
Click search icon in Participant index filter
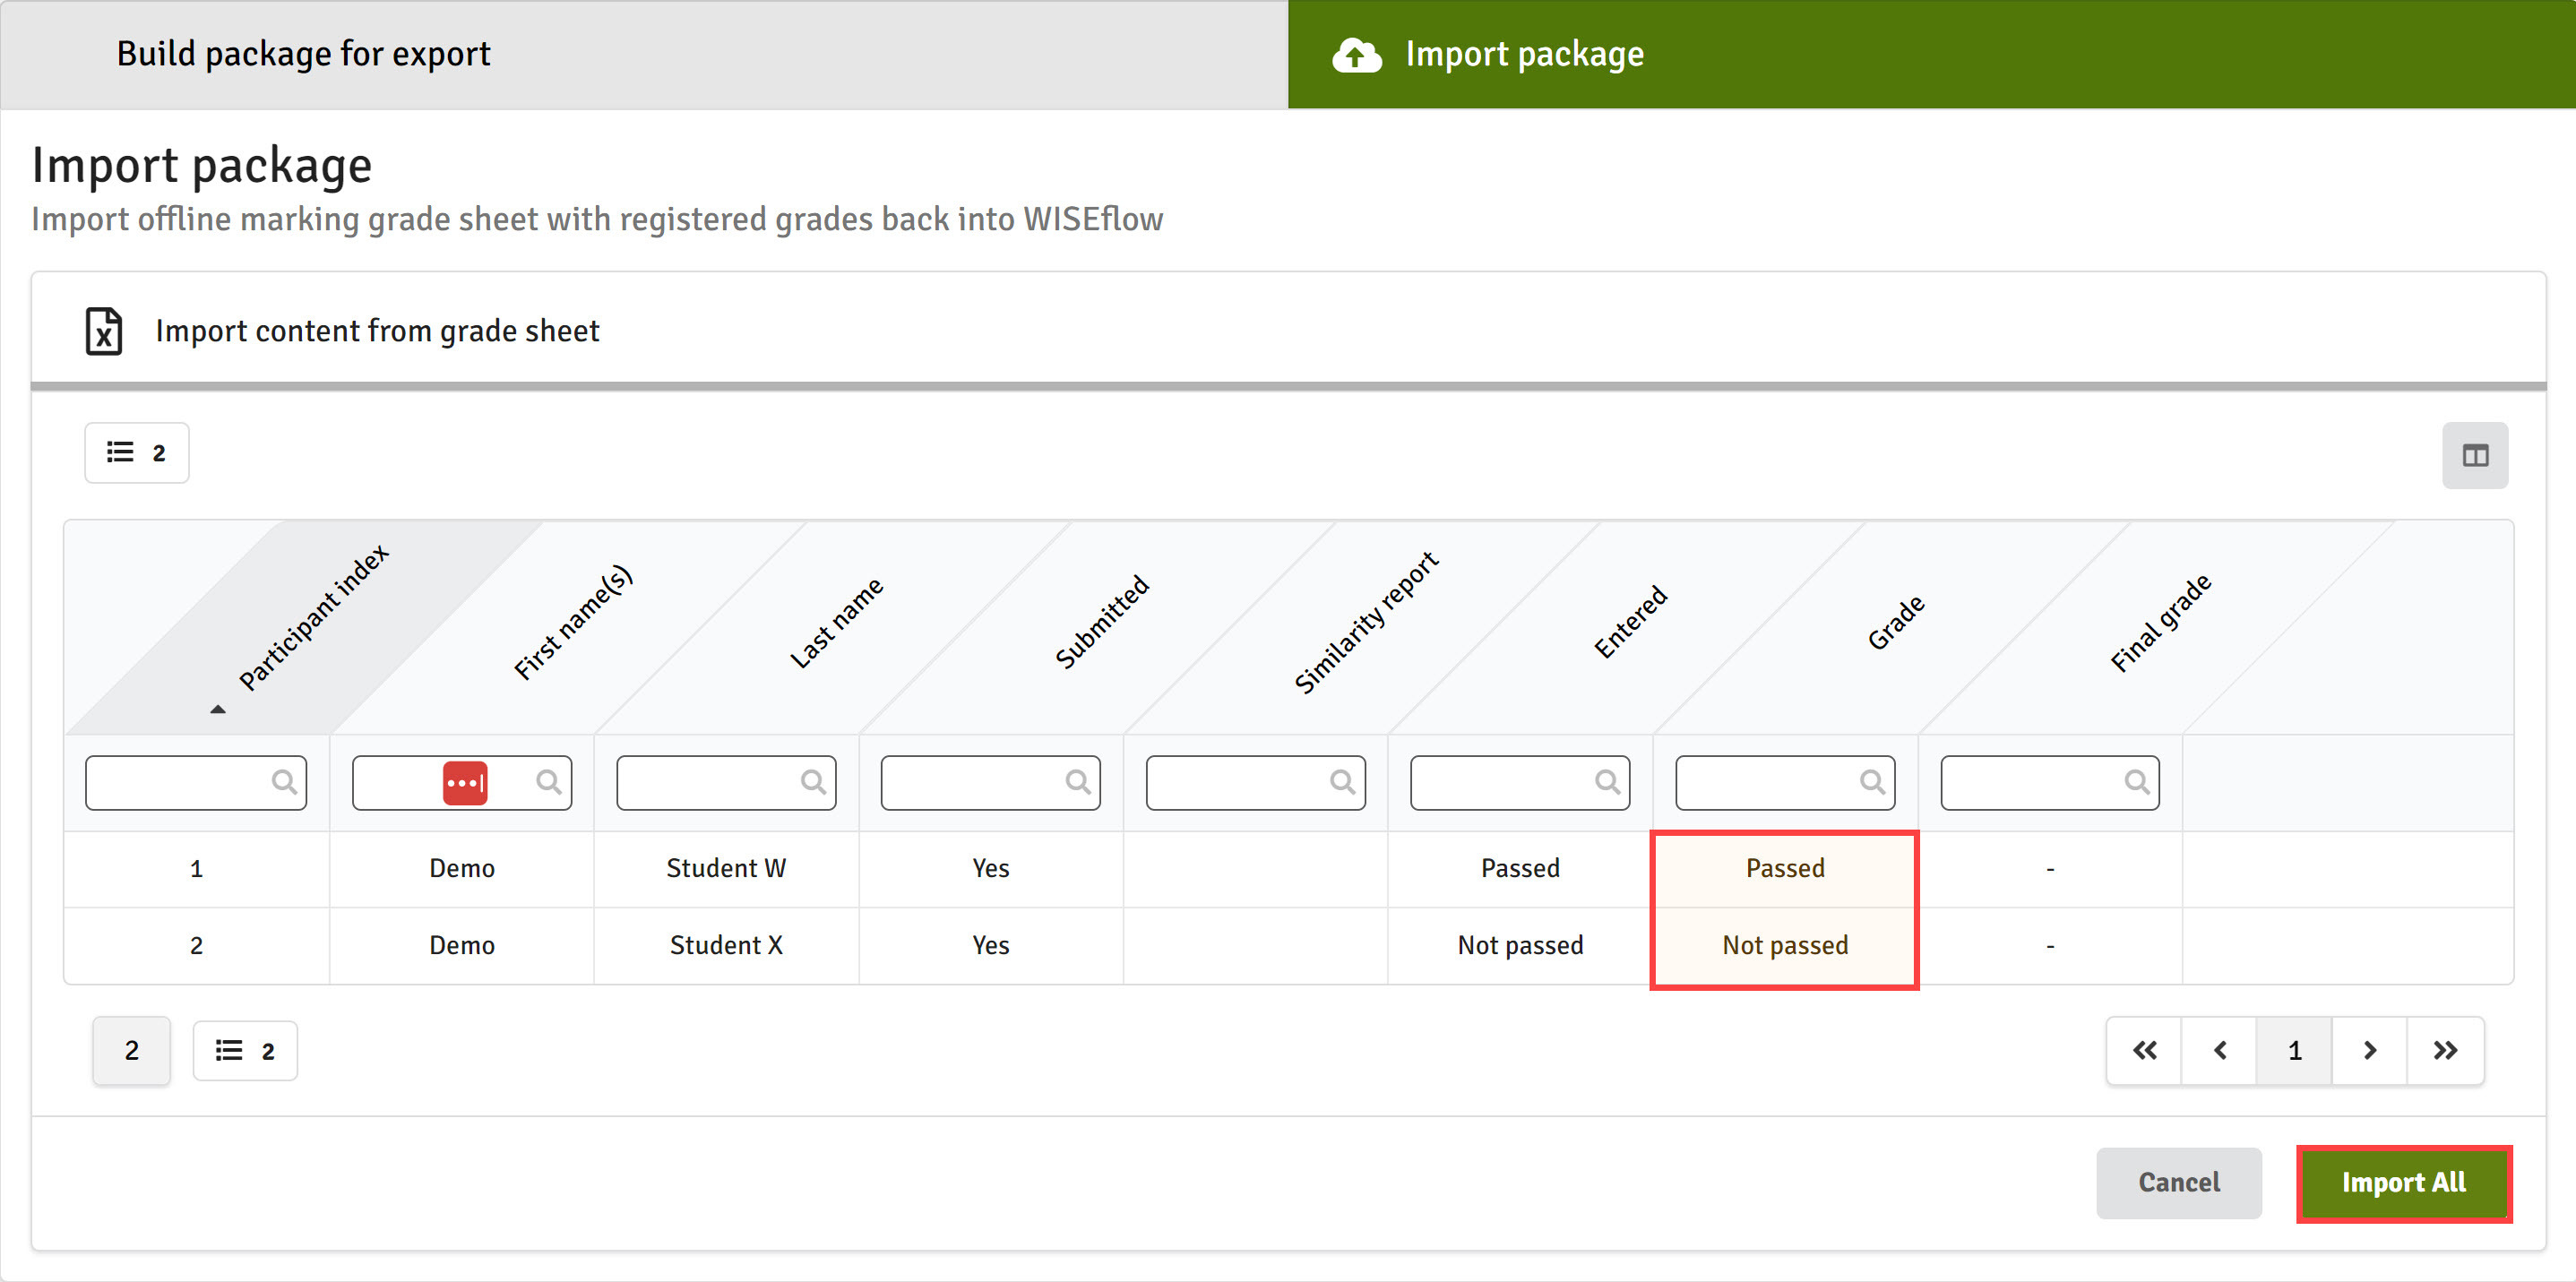point(284,782)
